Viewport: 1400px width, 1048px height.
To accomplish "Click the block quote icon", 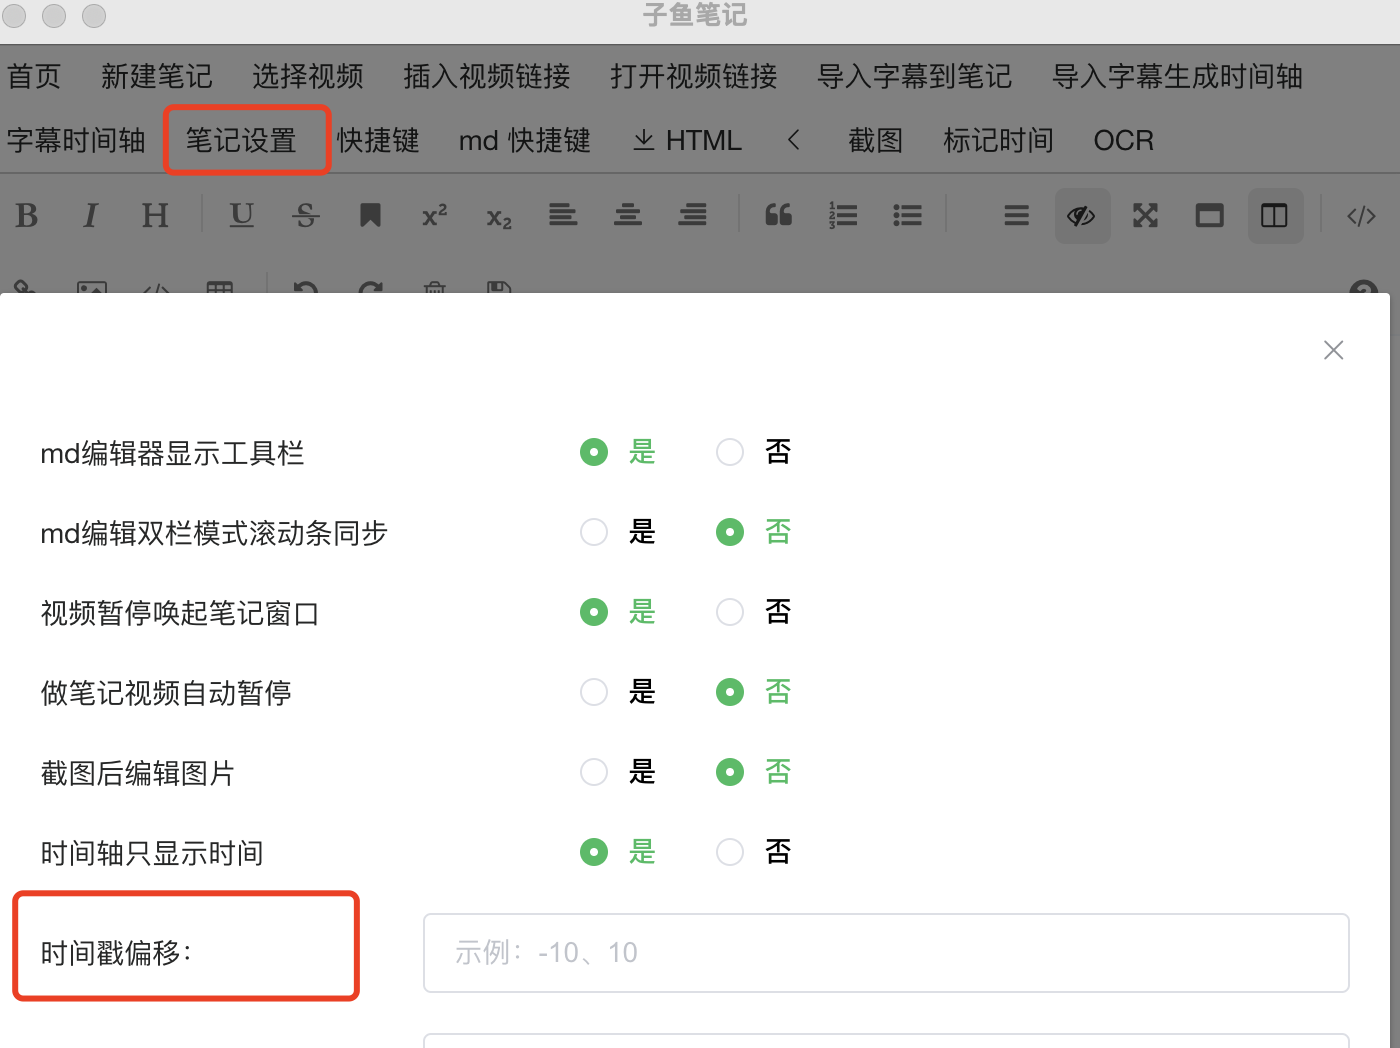I will coord(778,216).
